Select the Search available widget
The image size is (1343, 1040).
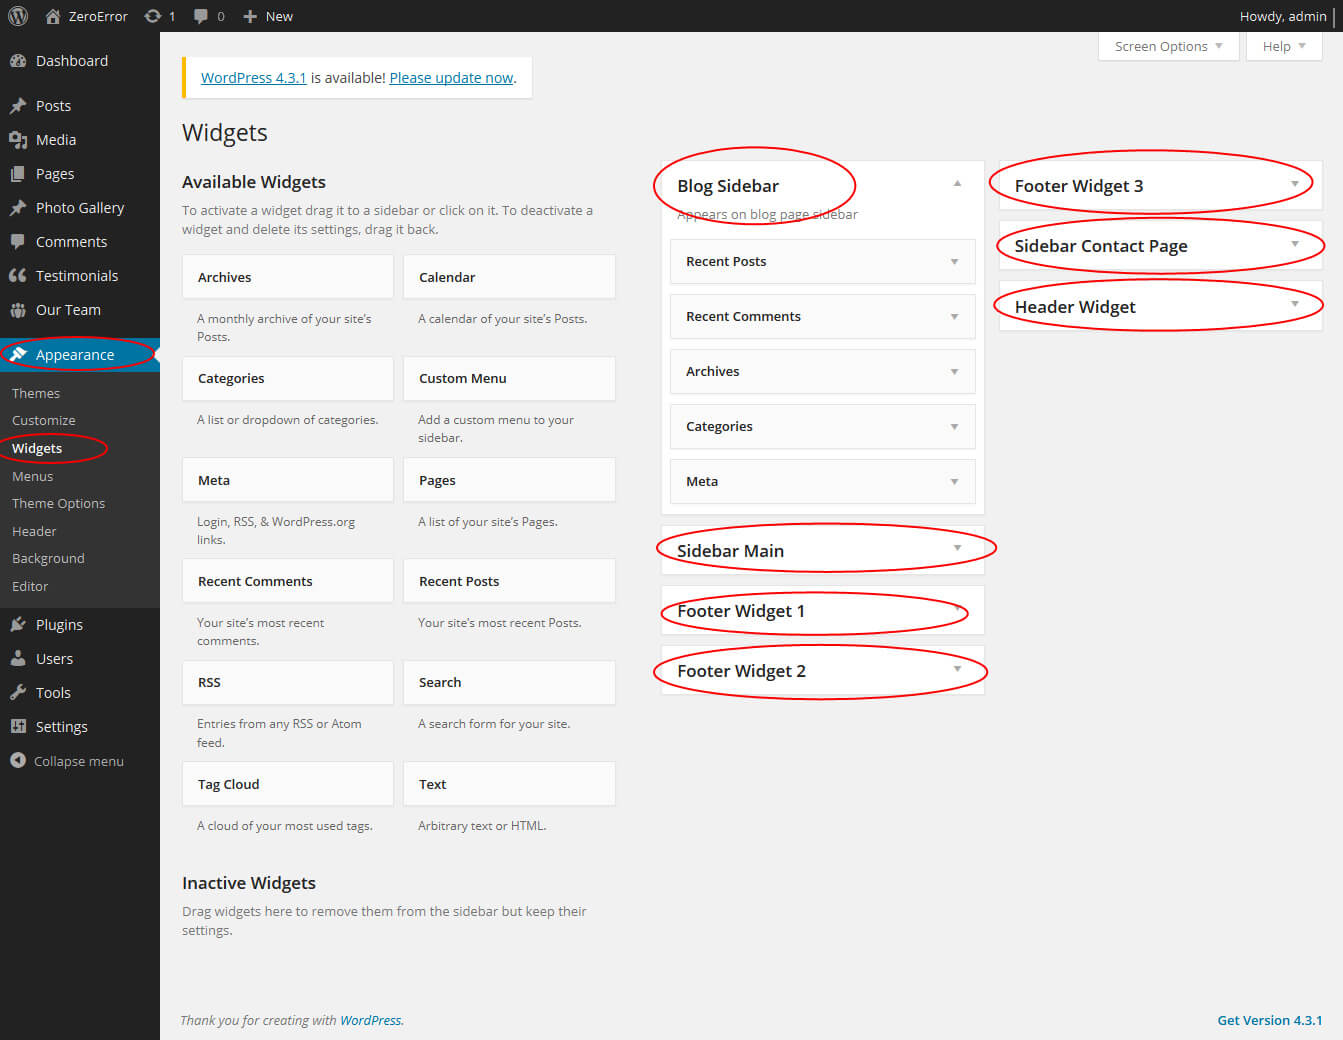click(509, 682)
